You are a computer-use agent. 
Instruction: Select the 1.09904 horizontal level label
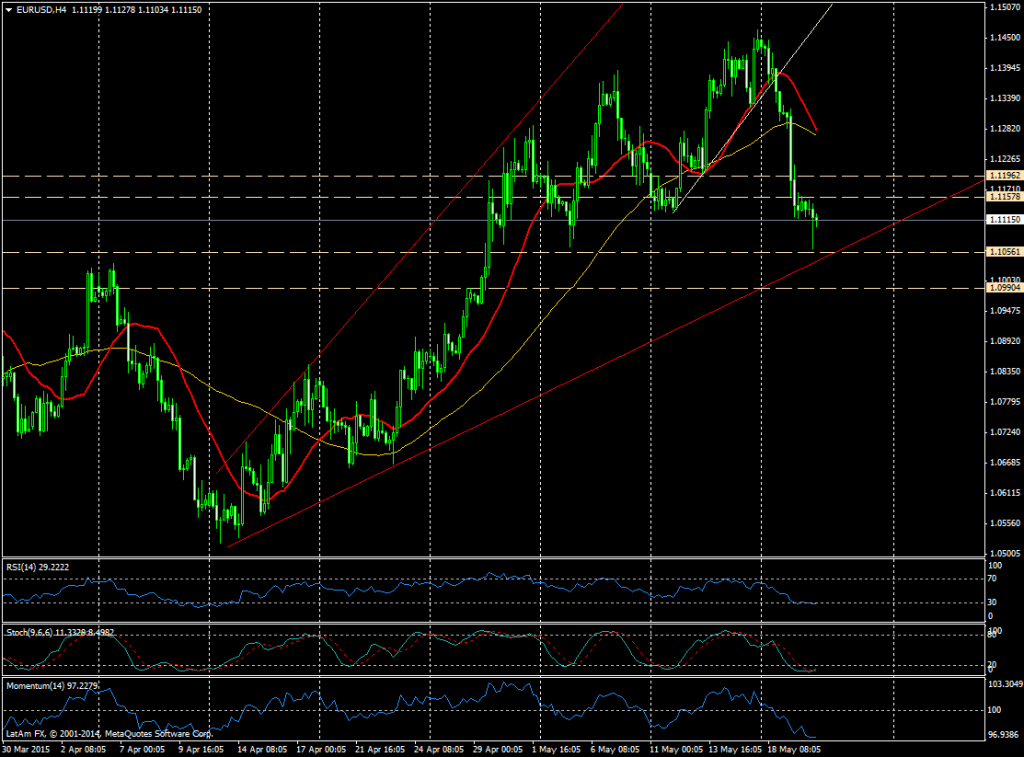[1003, 288]
